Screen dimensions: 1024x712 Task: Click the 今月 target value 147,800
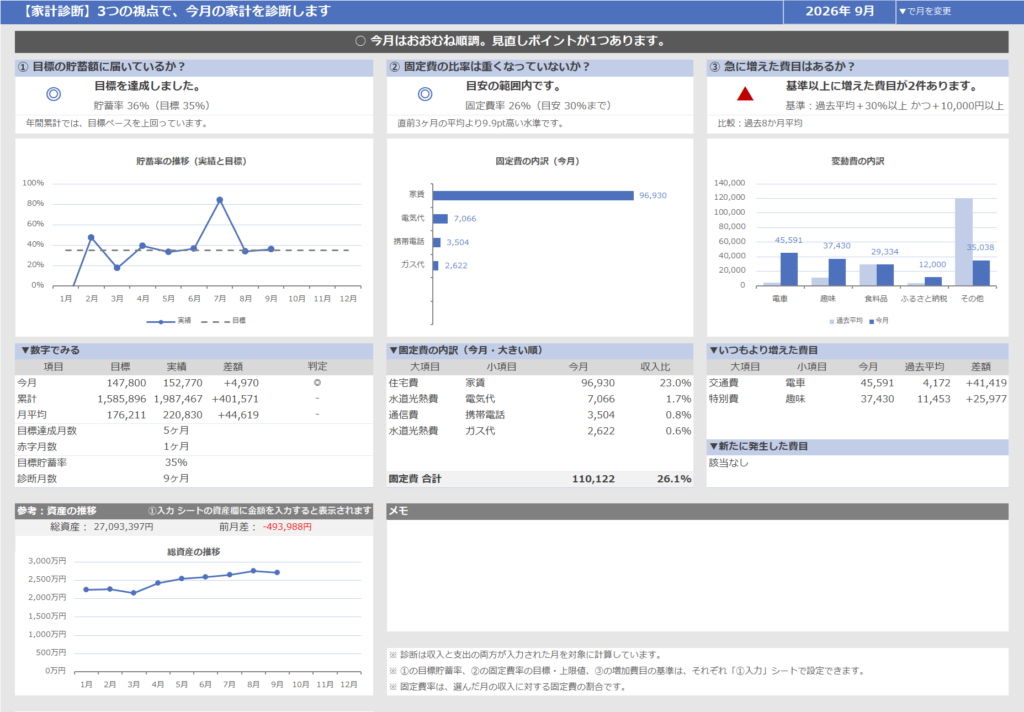click(126, 383)
